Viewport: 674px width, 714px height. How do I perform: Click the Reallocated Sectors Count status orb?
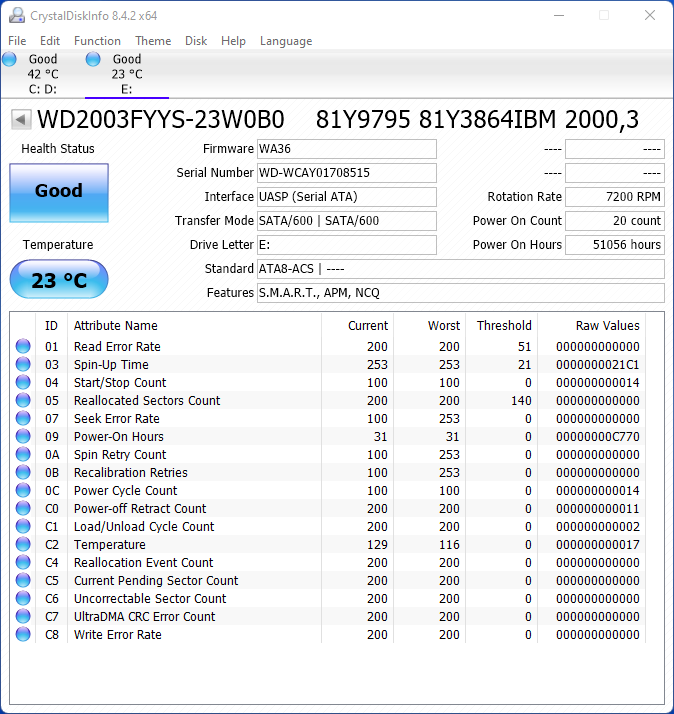tap(23, 401)
